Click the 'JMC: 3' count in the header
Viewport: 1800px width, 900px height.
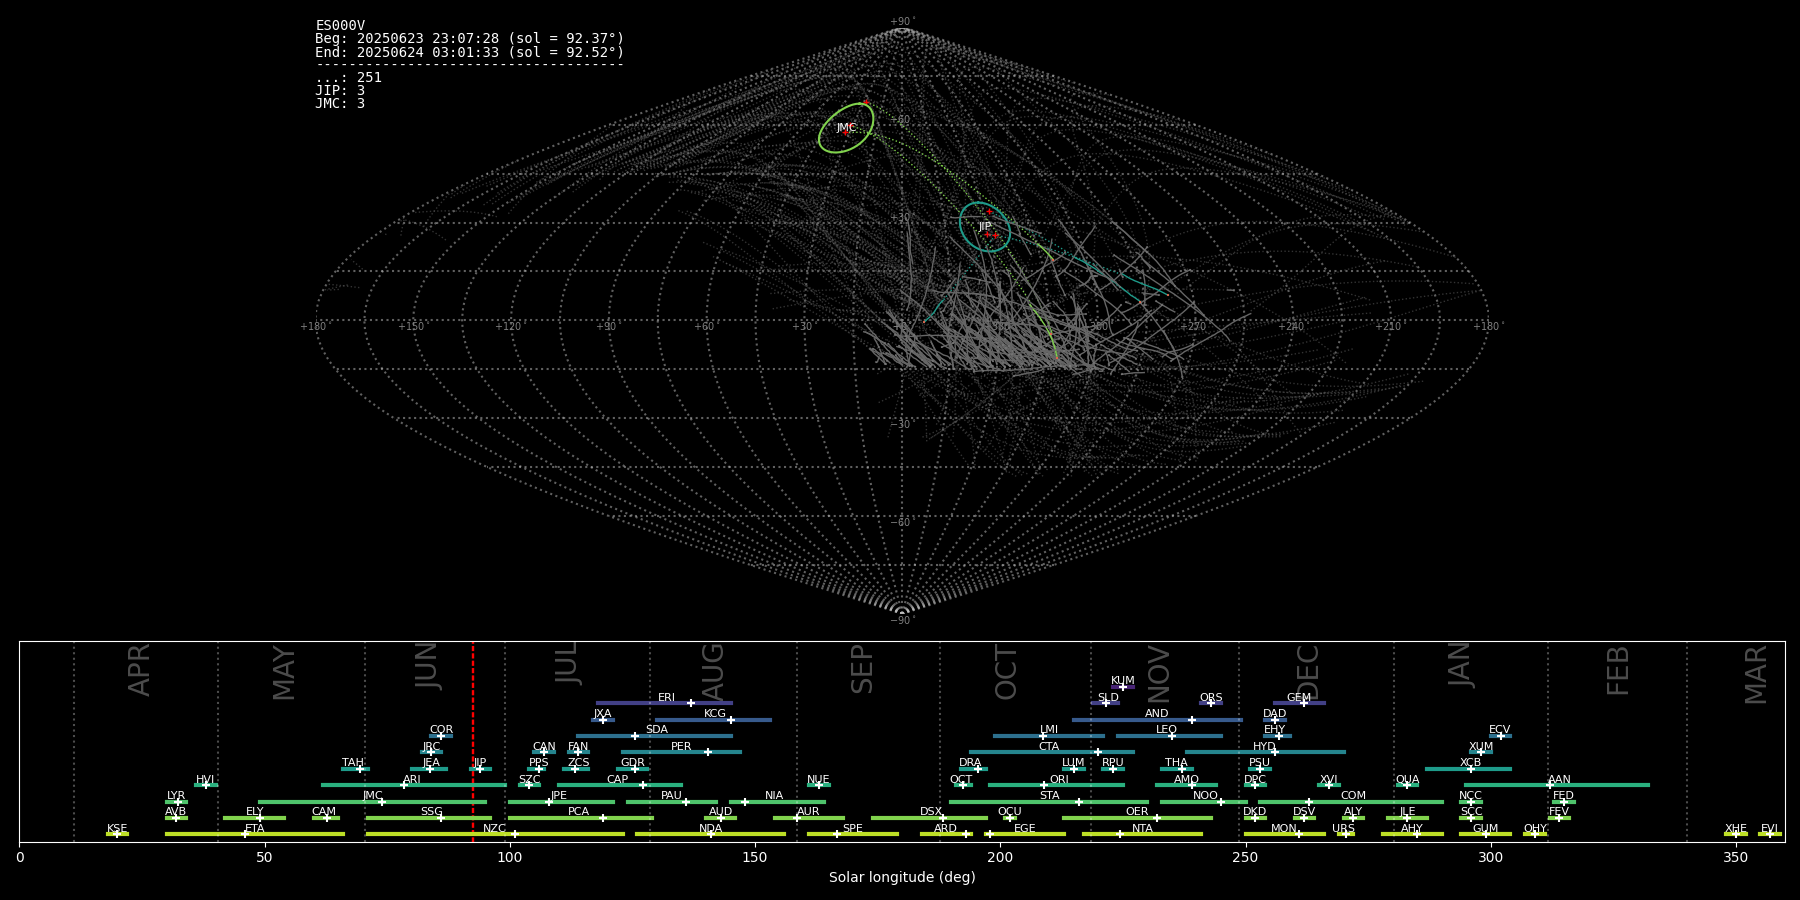[x=340, y=104]
